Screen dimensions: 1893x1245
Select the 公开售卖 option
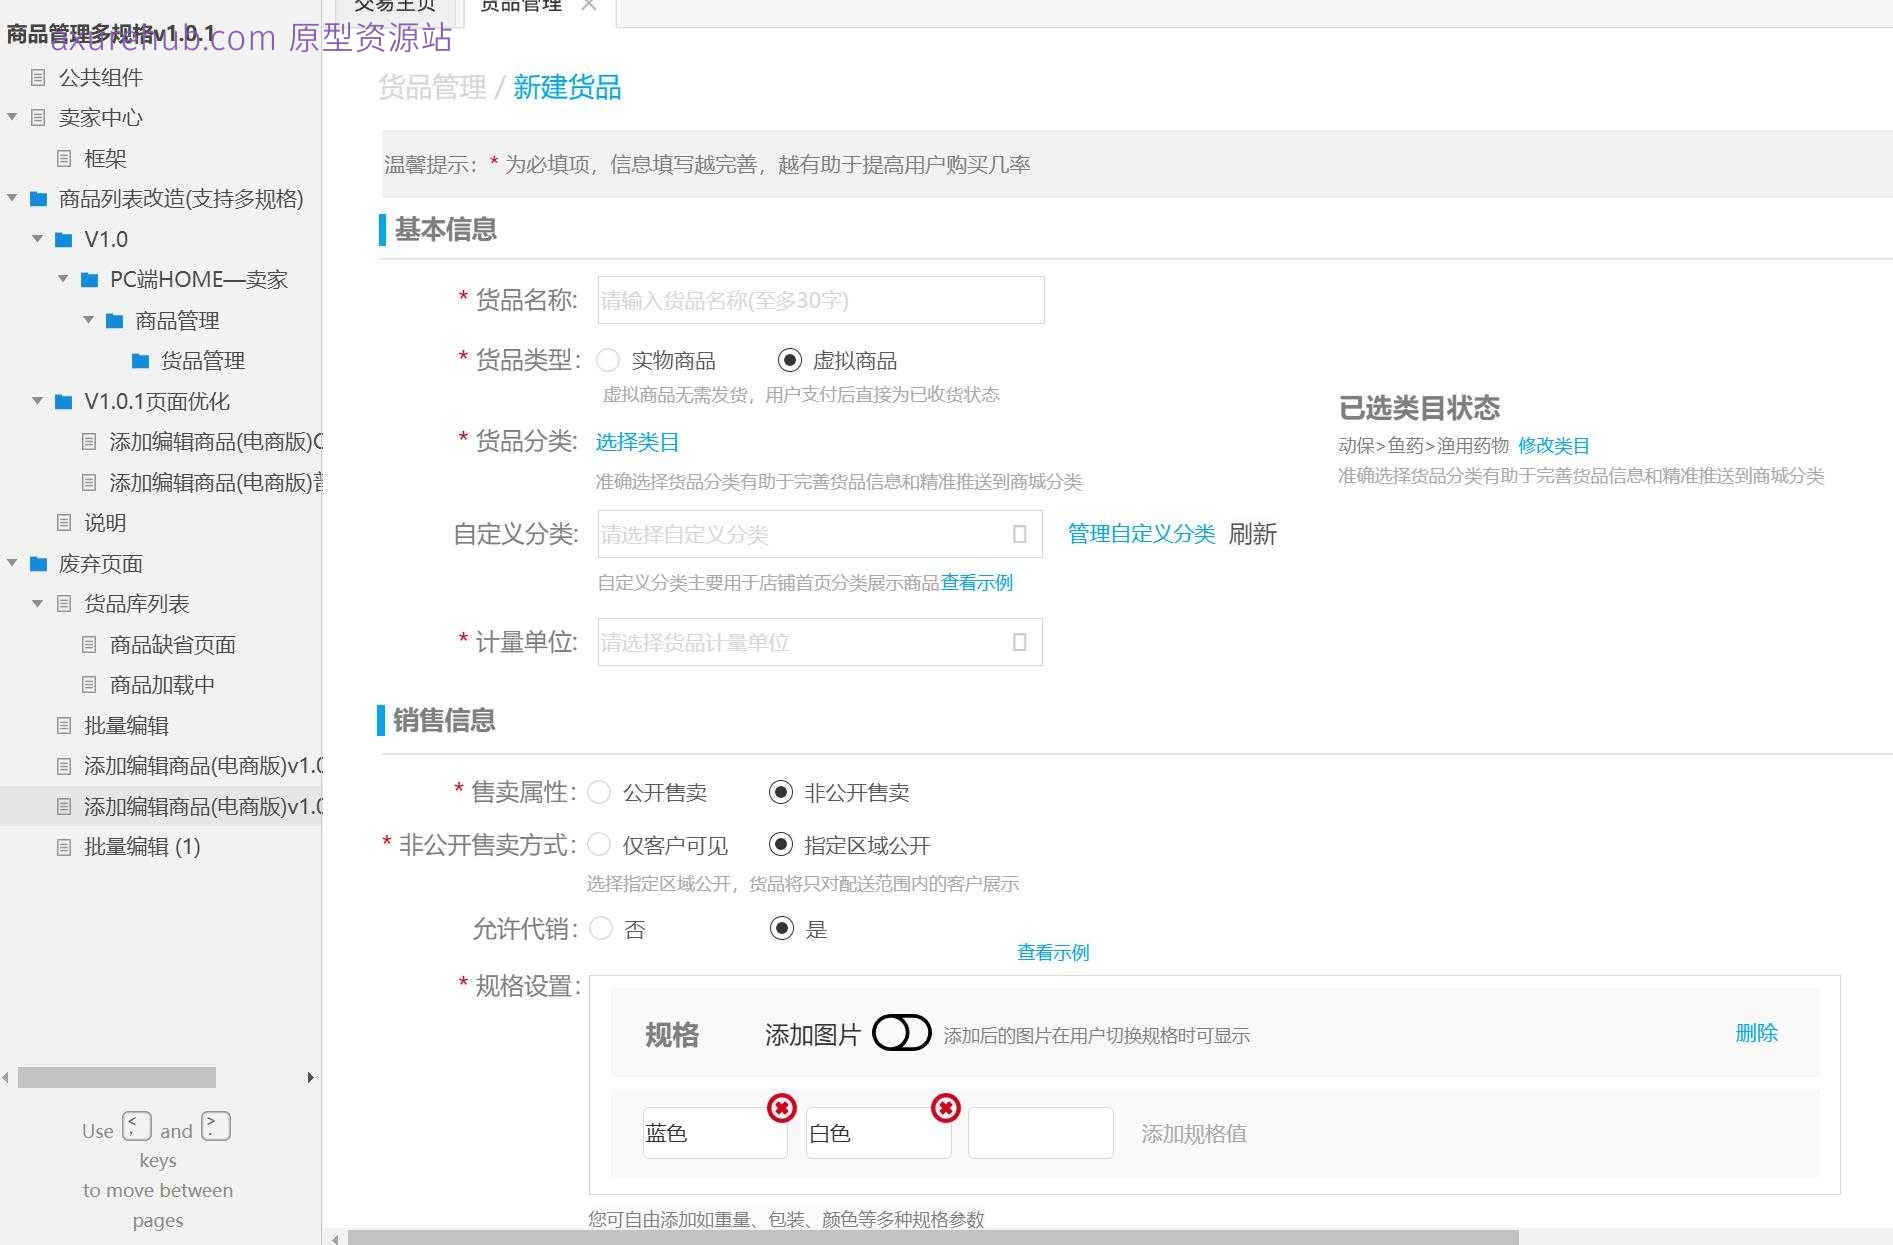click(599, 792)
